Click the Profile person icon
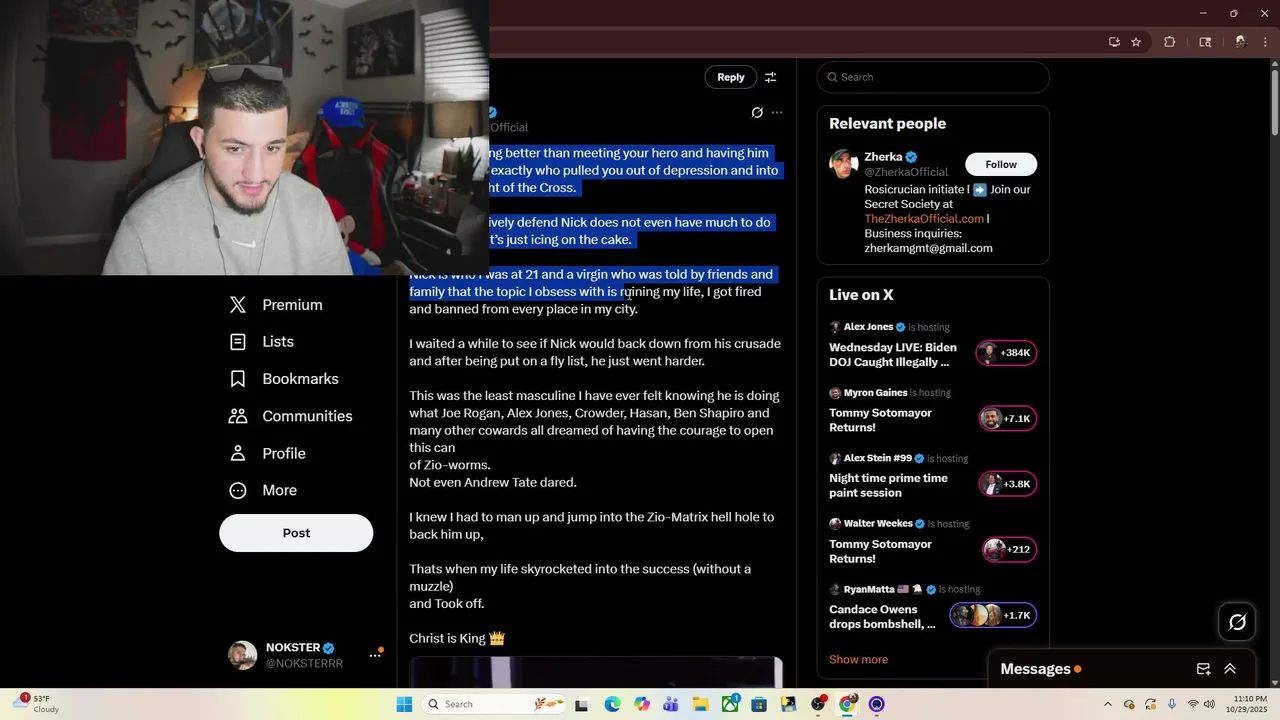The image size is (1280, 720). click(x=238, y=453)
